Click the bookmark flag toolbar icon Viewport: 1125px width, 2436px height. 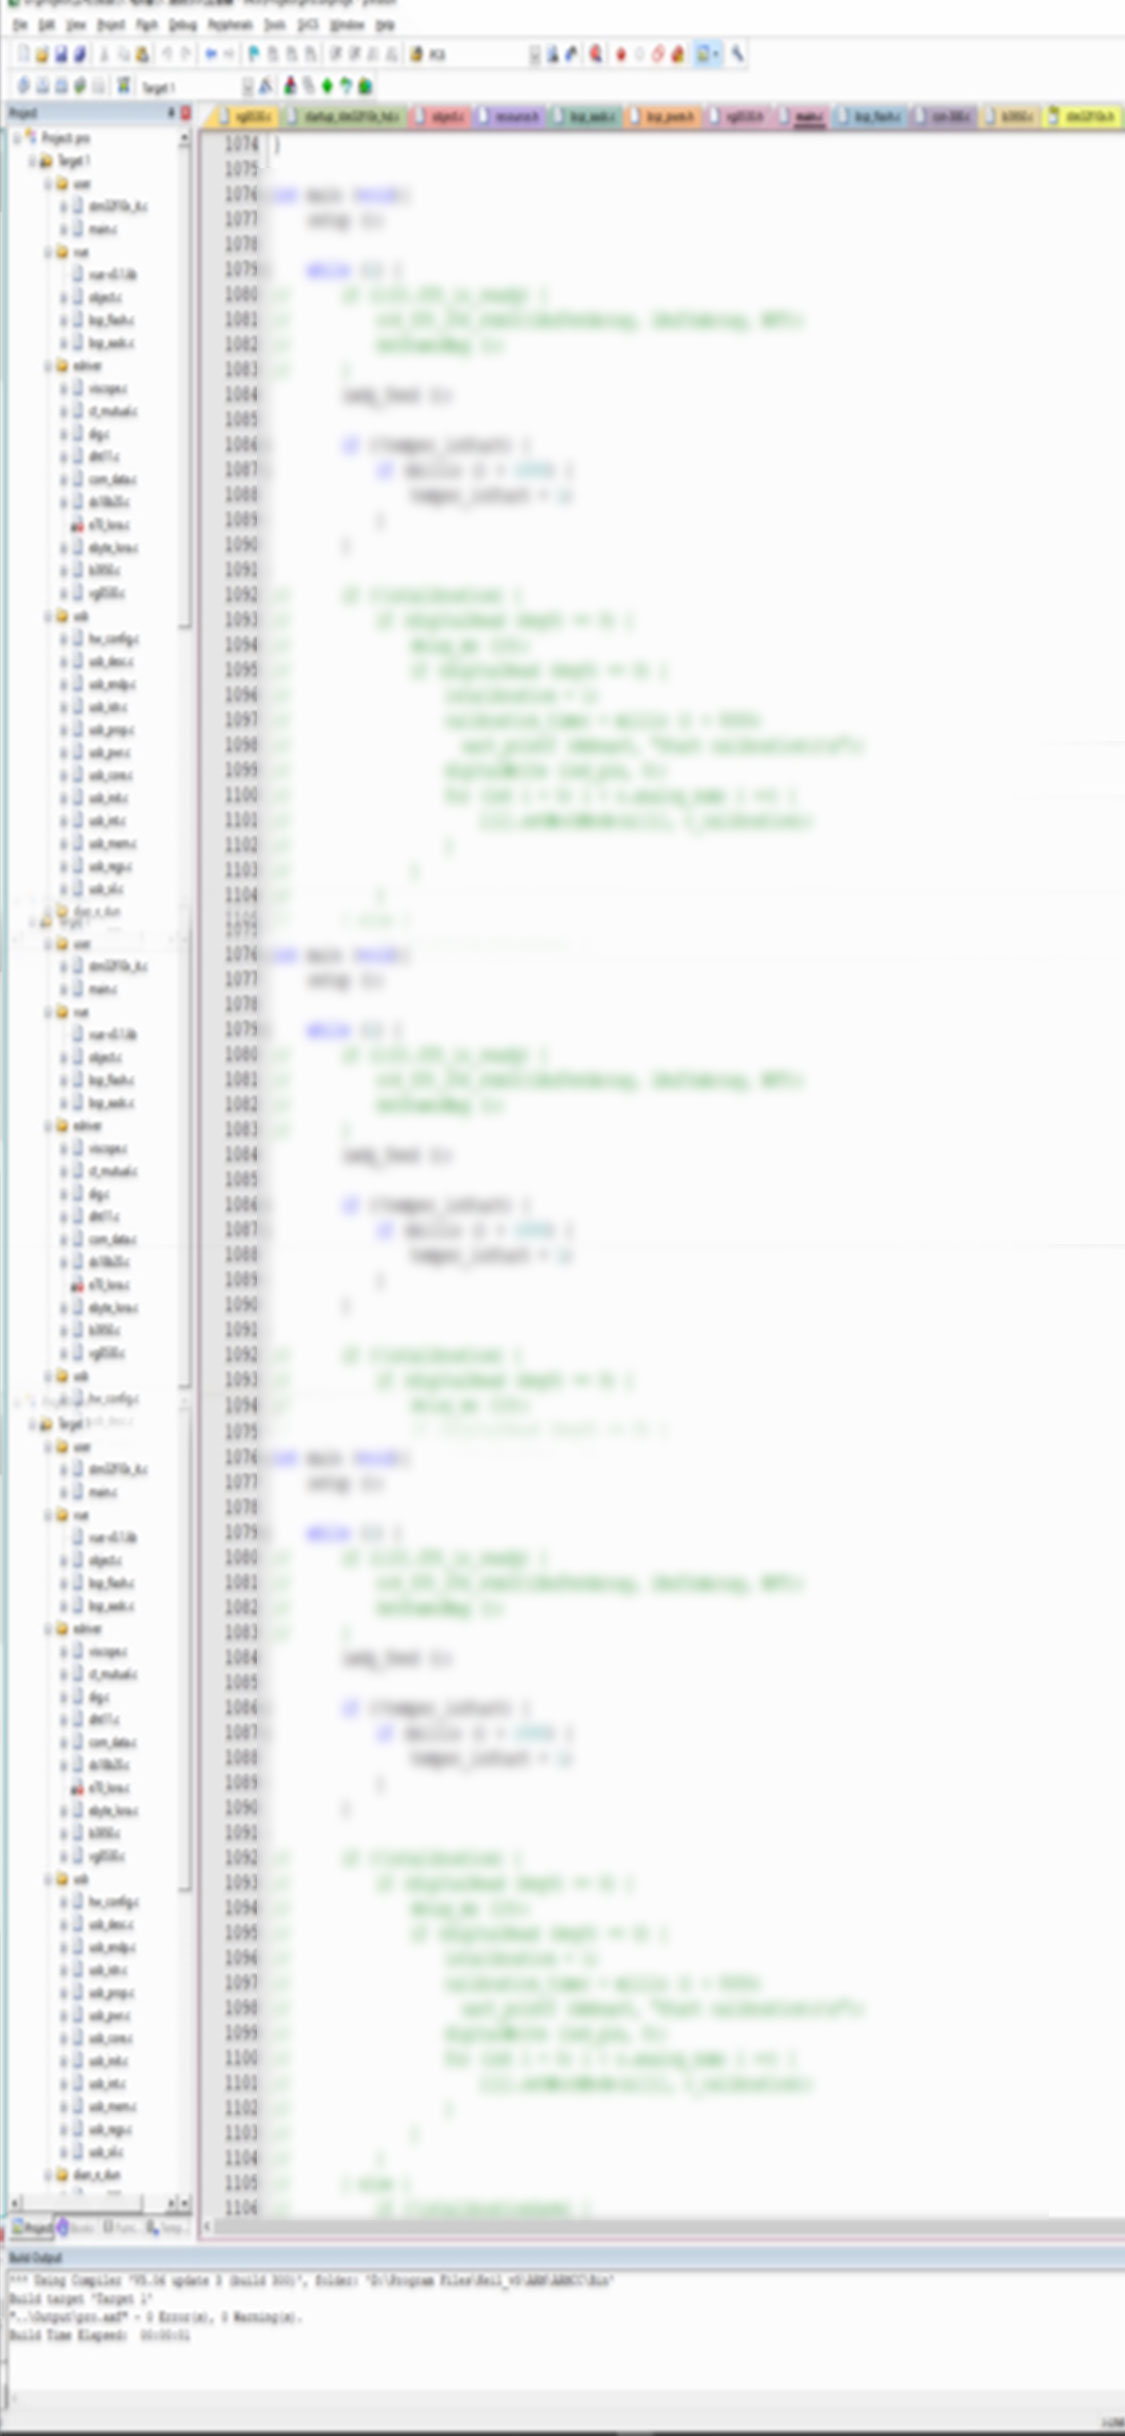tap(254, 54)
